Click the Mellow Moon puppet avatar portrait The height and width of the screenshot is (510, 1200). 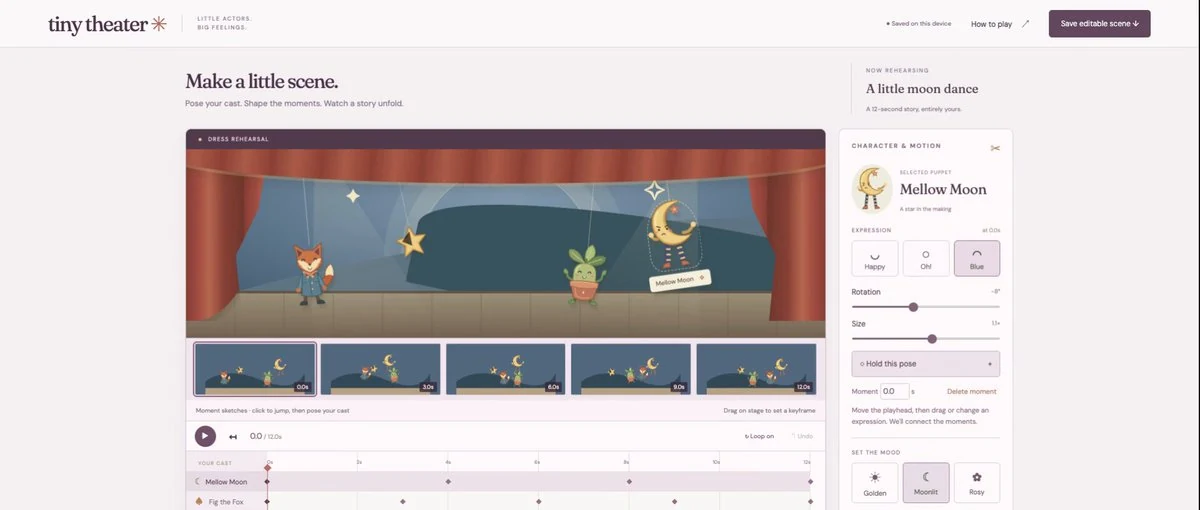[x=871, y=189]
